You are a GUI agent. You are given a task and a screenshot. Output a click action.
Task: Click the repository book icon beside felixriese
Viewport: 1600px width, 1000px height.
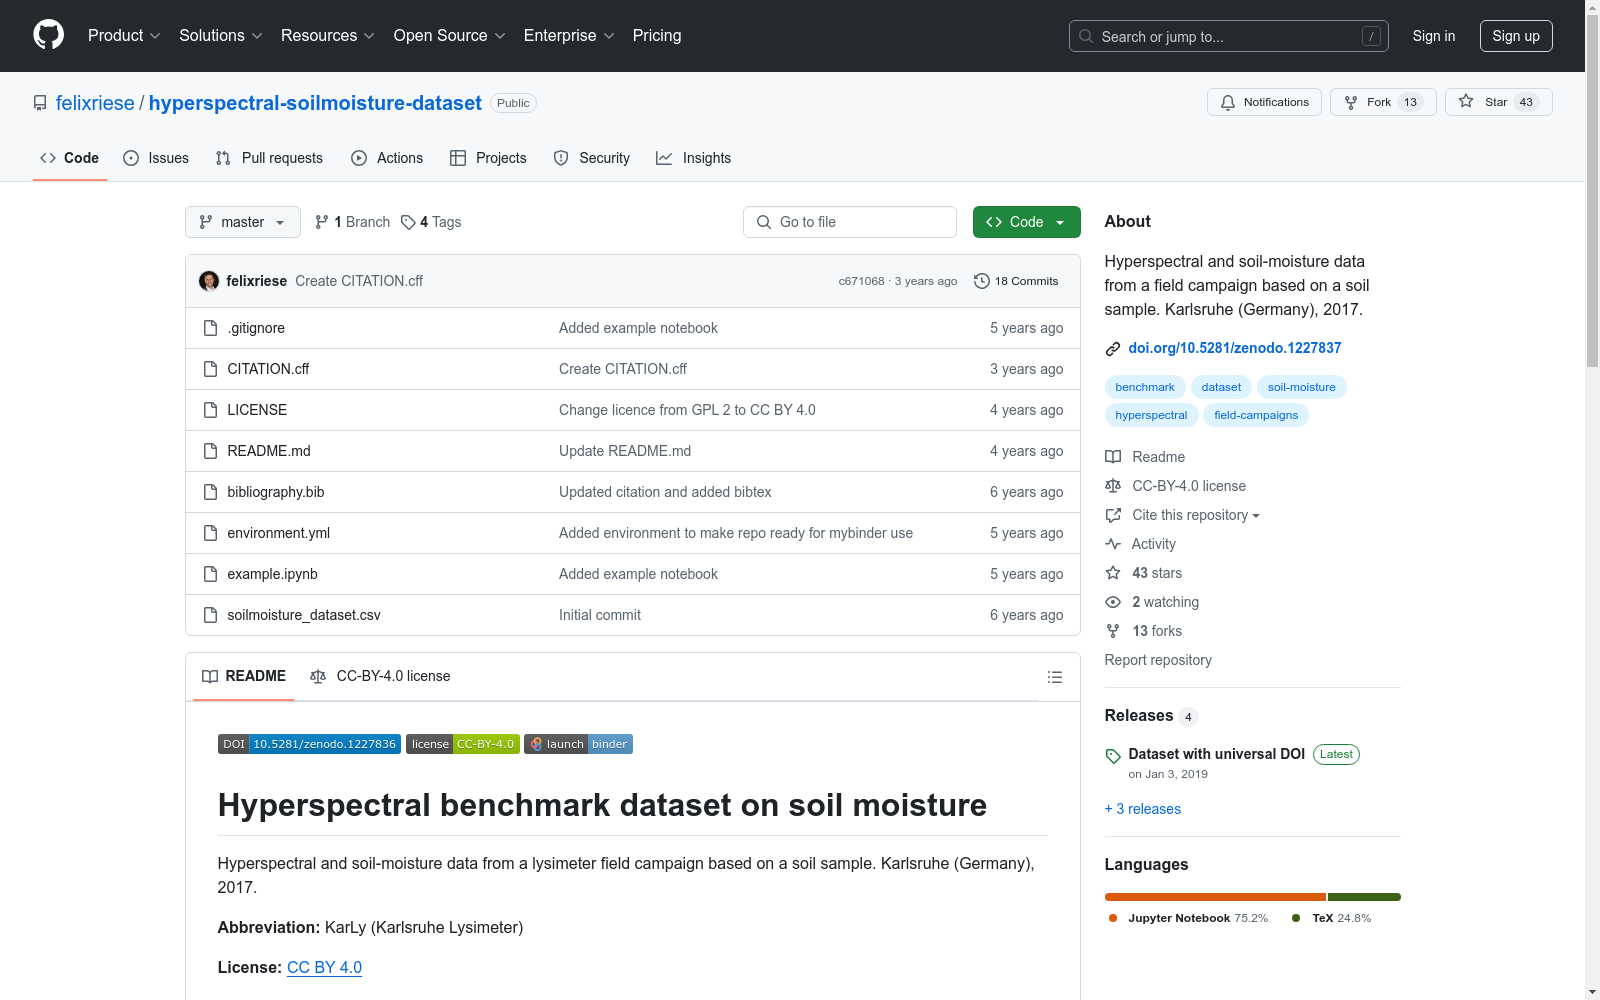(40, 103)
